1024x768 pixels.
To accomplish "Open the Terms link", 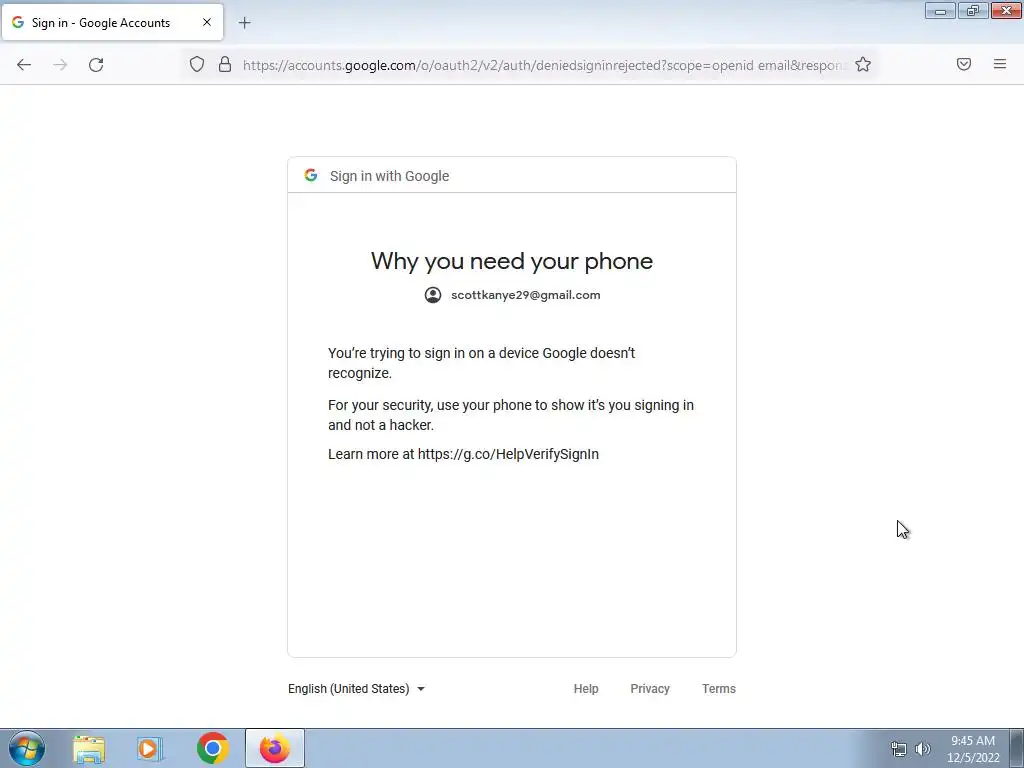I will click(x=718, y=688).
